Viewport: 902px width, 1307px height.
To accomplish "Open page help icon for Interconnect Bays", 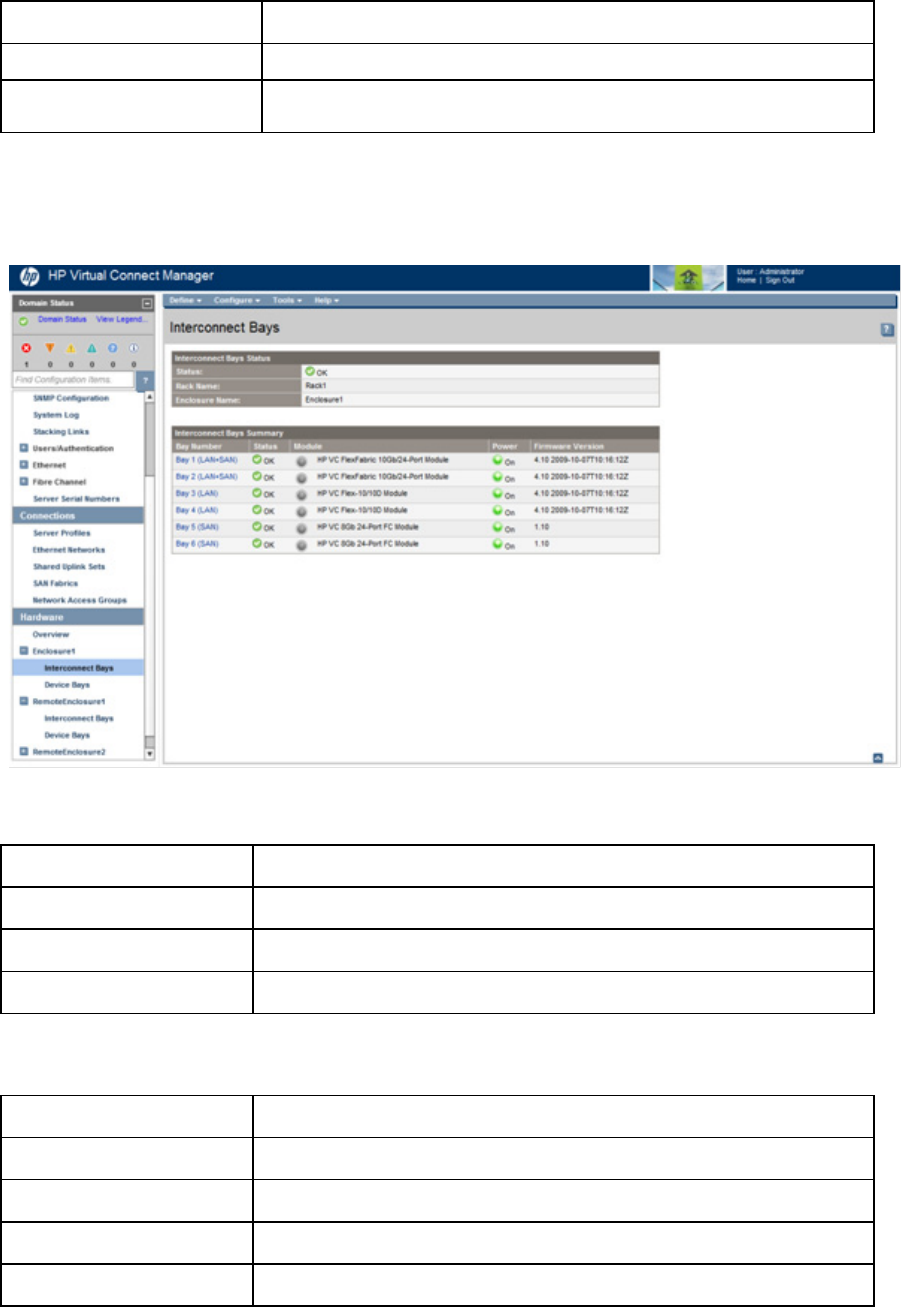I will click(887, 329).
